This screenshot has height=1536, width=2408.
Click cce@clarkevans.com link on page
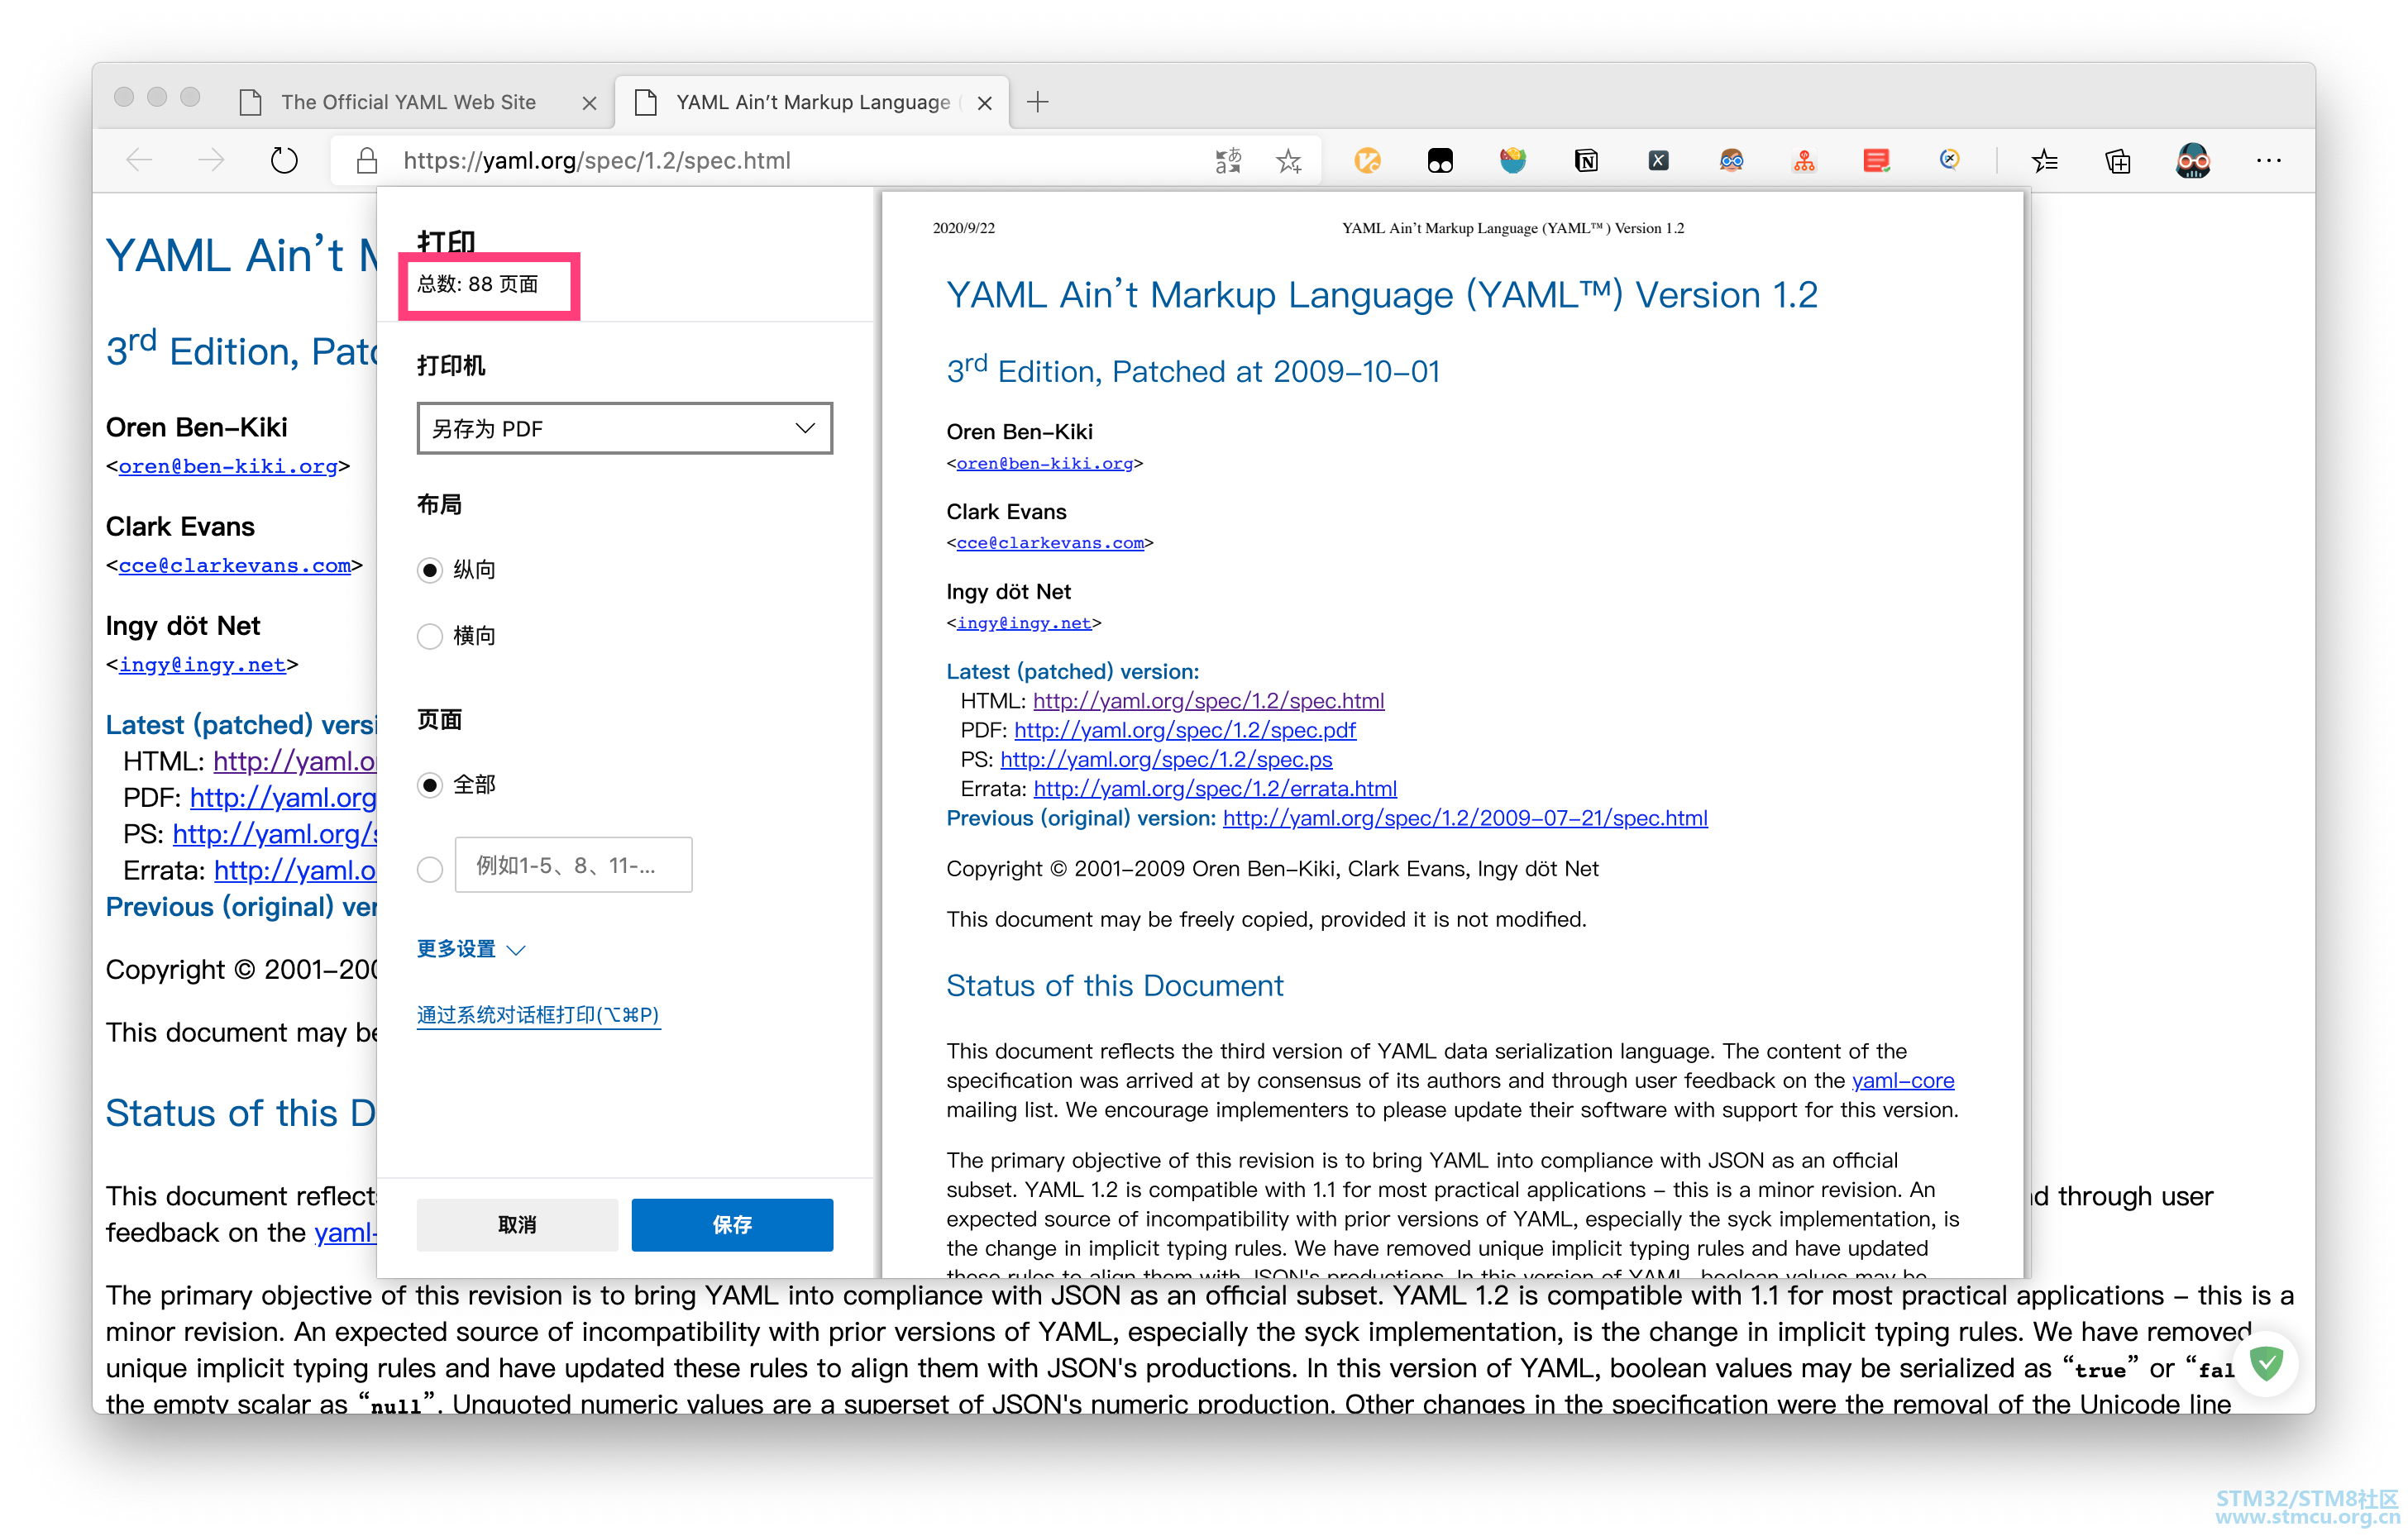tap(235, 566)
